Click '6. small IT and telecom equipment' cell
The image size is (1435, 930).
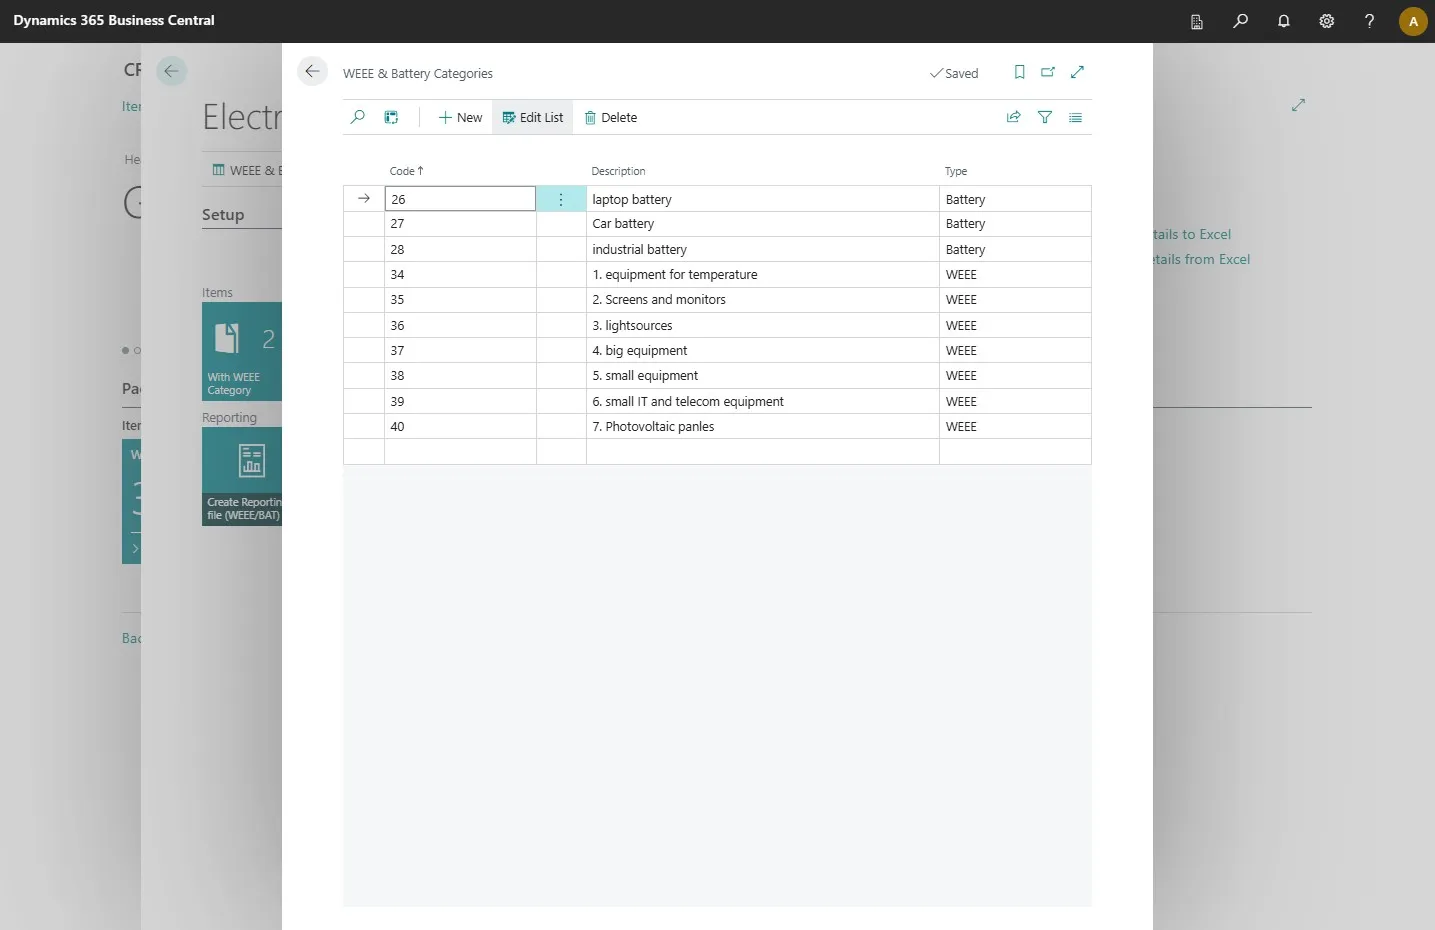tap(763, 401)
